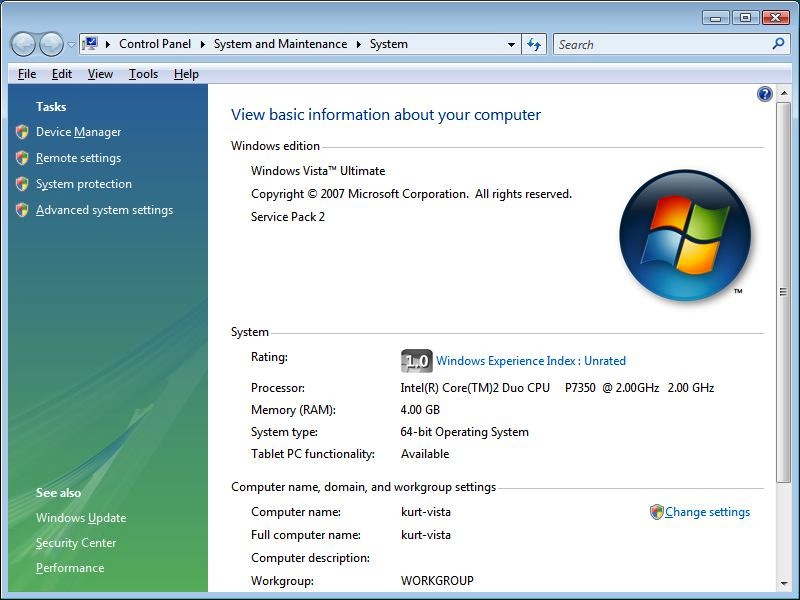Click the Intel Core 2 Duo processor value

(557, 388)
